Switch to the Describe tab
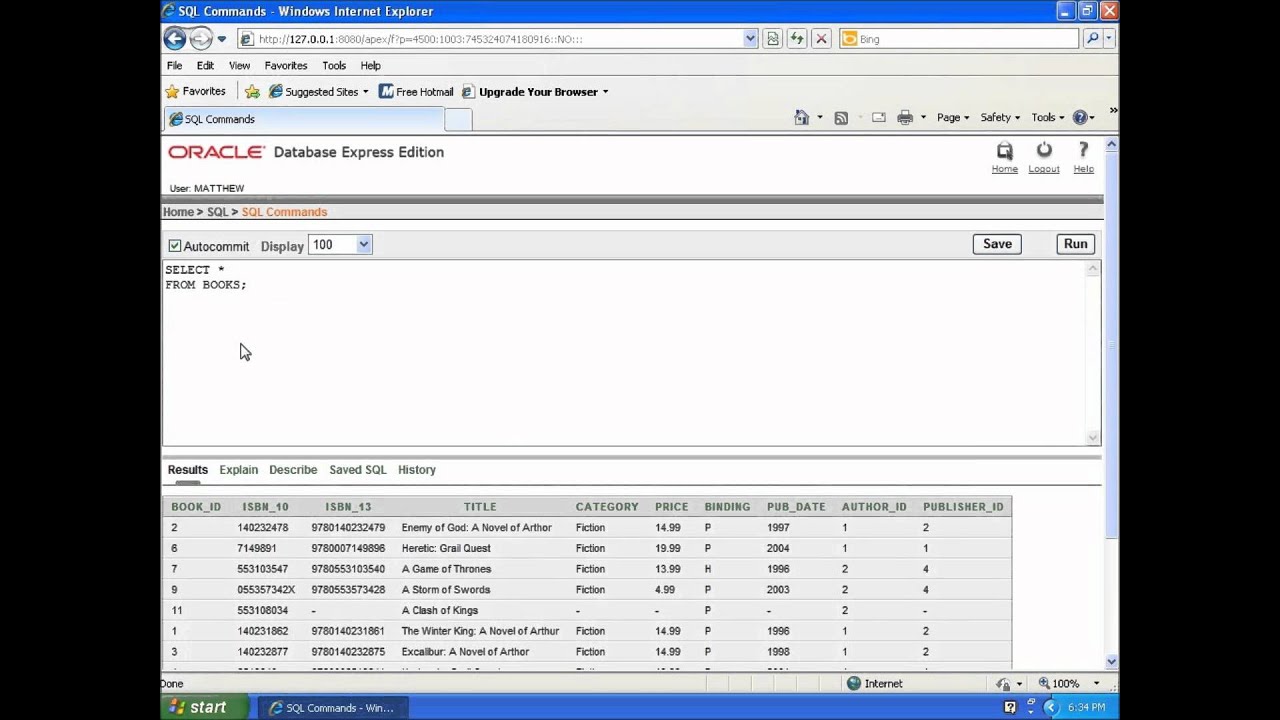This screenshot has width=1280, height=720. [293, 470]
